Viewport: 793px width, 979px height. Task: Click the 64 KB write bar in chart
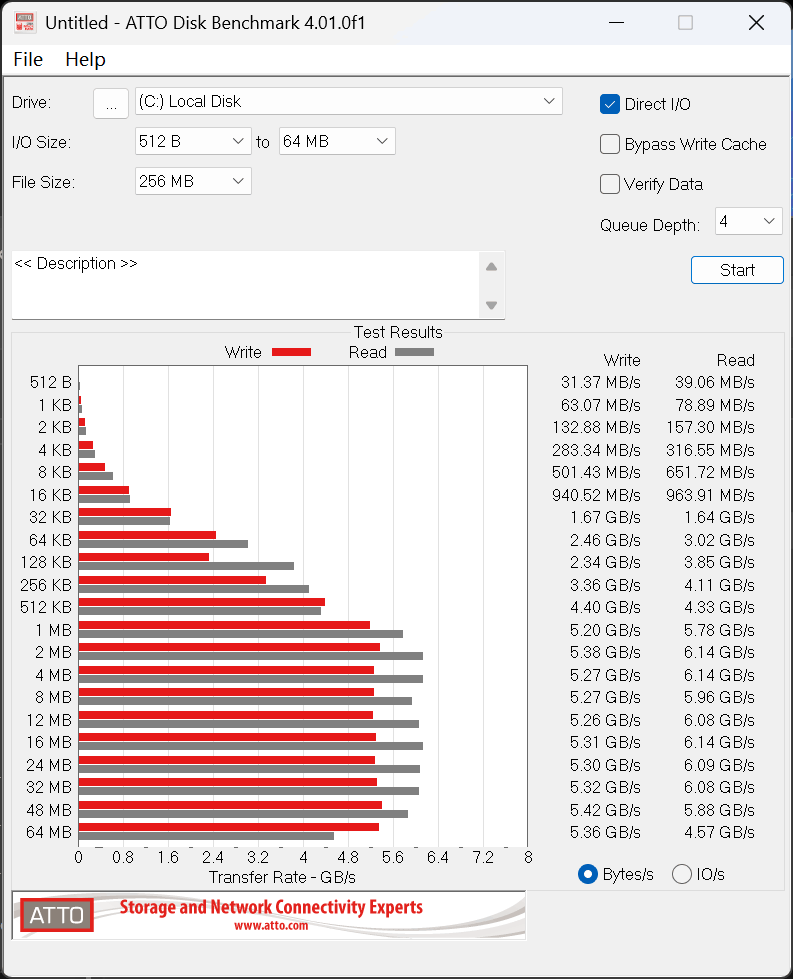click(147, 535)
